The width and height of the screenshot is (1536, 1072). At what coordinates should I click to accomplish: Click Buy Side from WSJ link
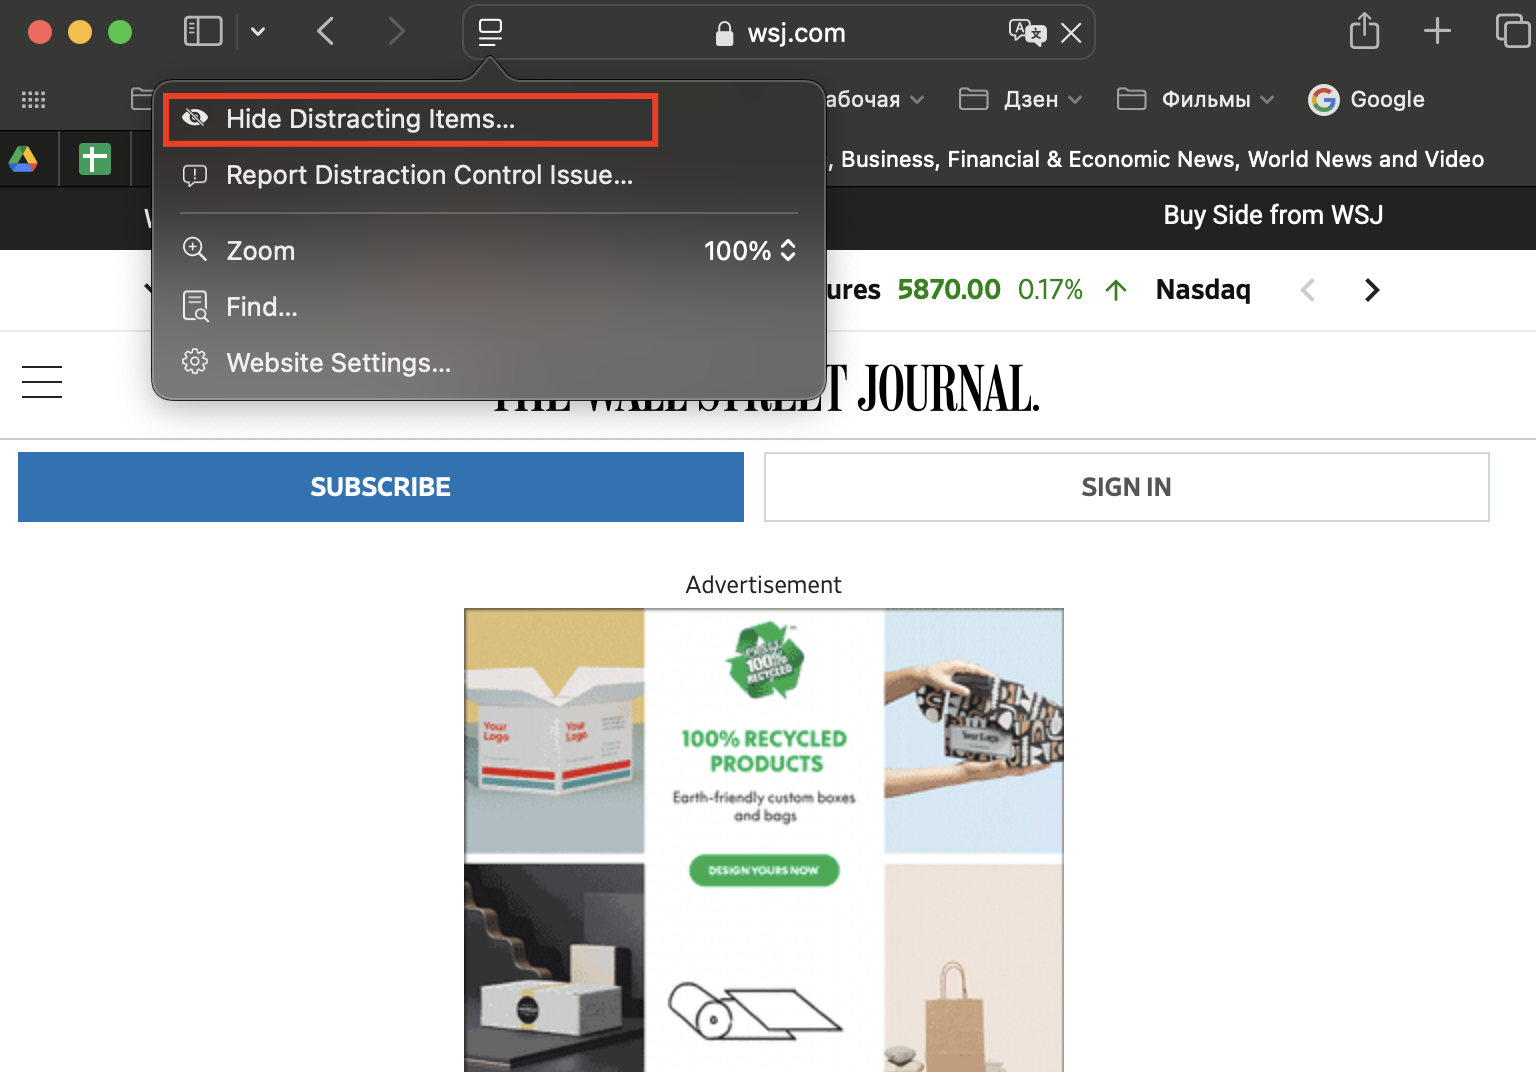pos(1273,215)
